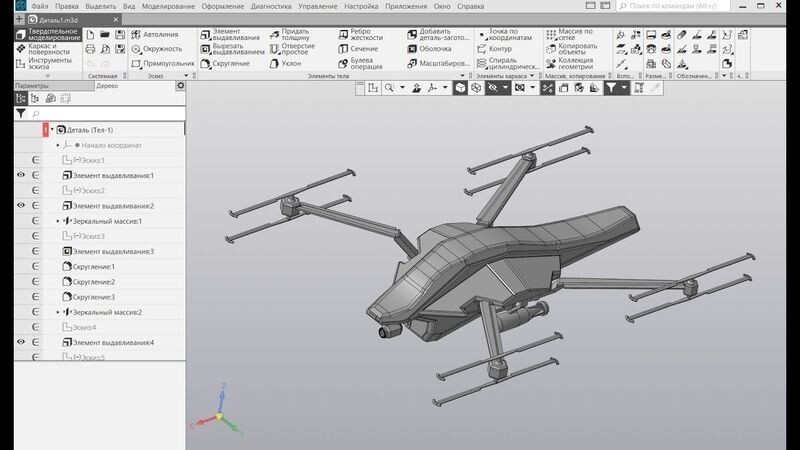The height and width of the screenshot is (450, 800).
Task: Select Каркас и поверхности toolset
Action: pos(48,49)
